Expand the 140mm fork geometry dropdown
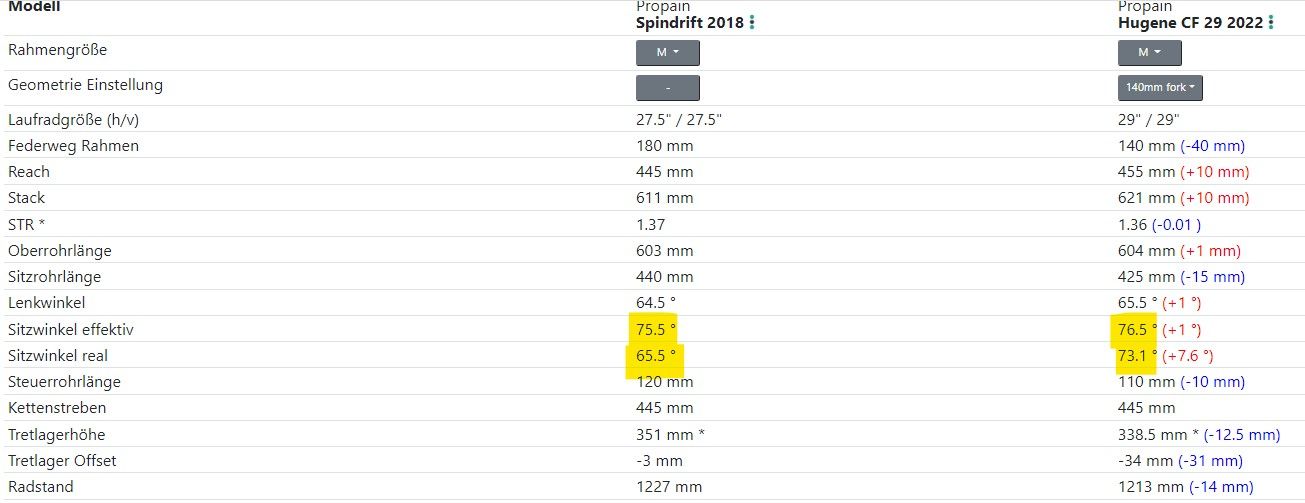The height and width of the screenshot is (503, 1305). coord(1160,88)
